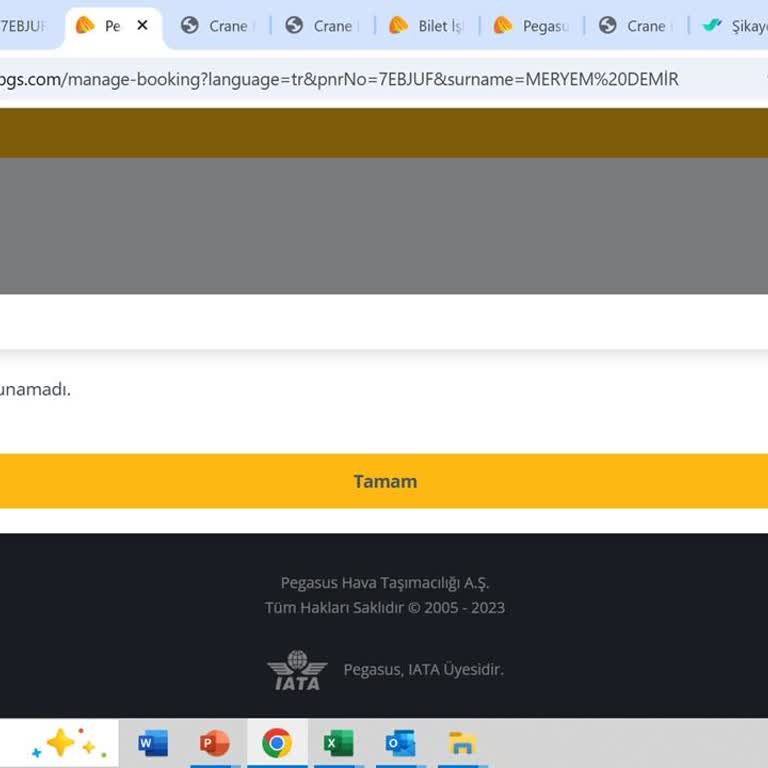Switch to the Bilet İş tab
The width and height of the screenshot is (768, 768).
coord(427,25)
